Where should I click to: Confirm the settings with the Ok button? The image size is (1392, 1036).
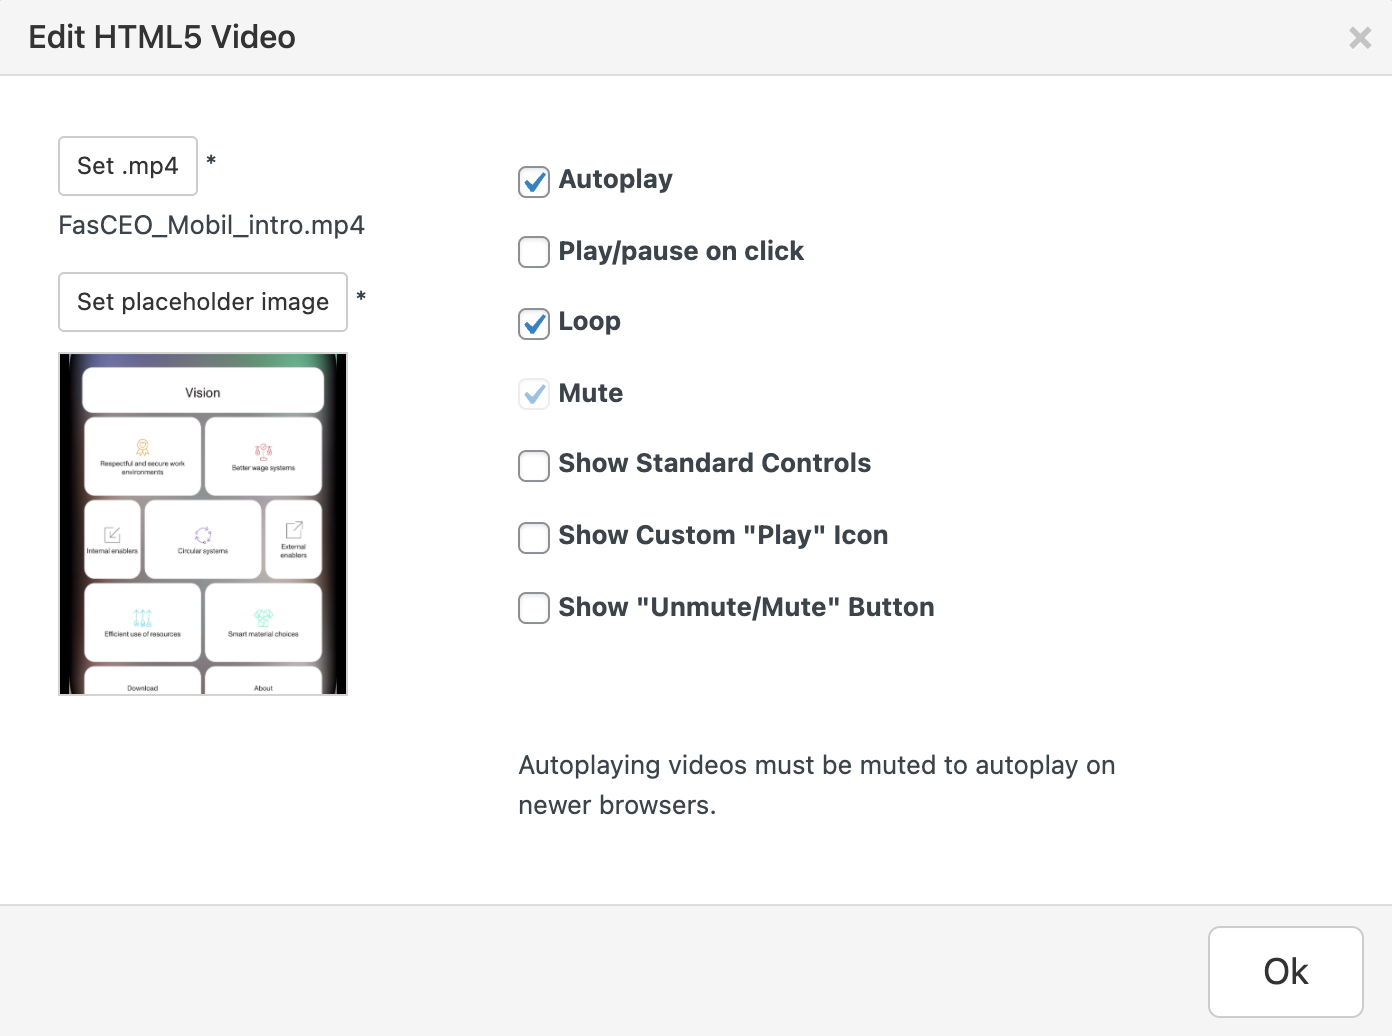(1285, 971)
